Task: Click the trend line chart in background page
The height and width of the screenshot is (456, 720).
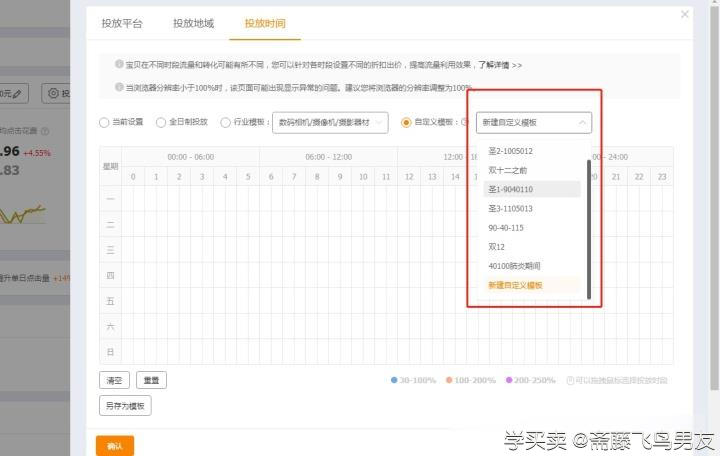Action: pos(22,214)
